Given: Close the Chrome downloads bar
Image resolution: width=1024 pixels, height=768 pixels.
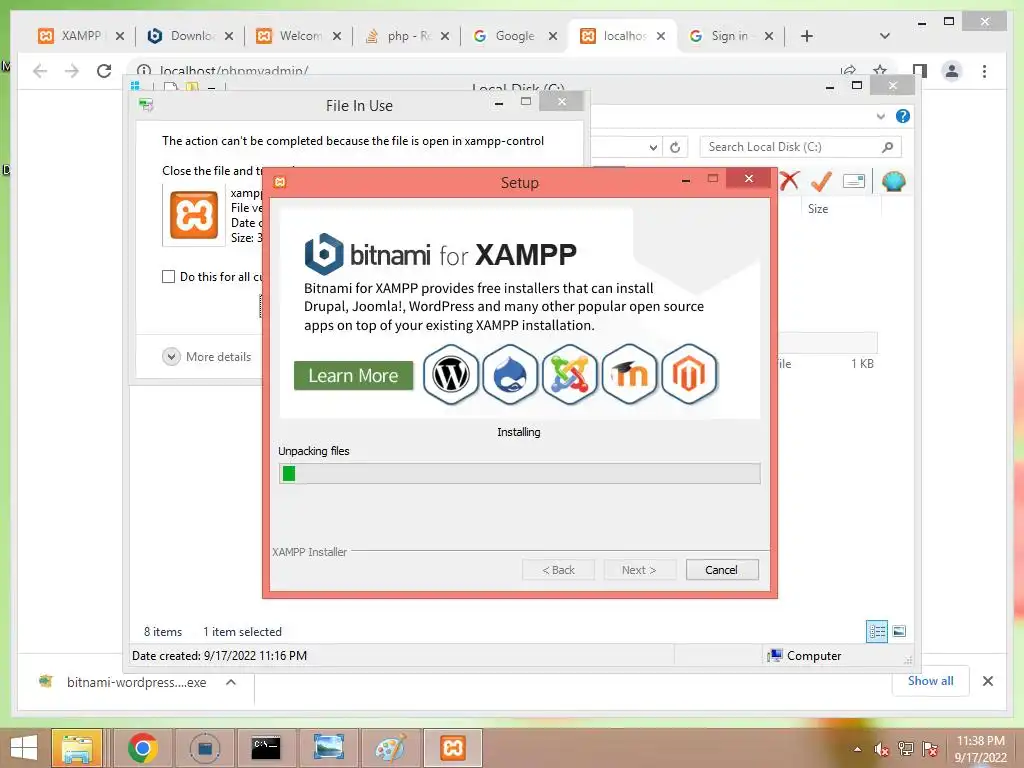Looking at the screenshot, I should [987, 681].
